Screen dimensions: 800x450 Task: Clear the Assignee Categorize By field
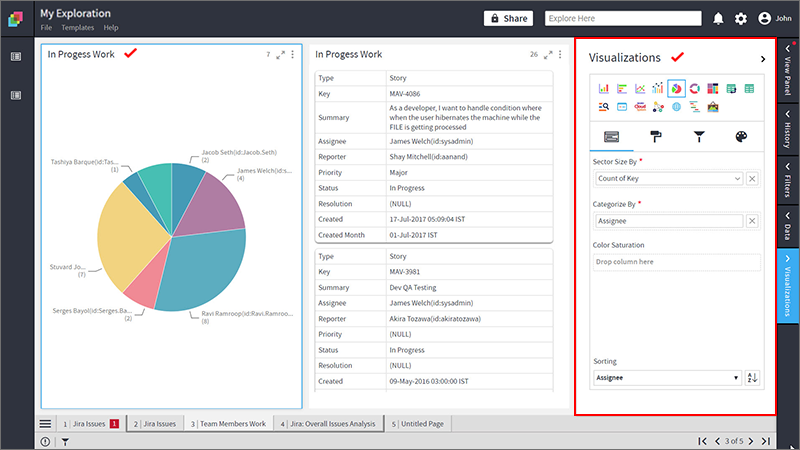tap(752, 221)
